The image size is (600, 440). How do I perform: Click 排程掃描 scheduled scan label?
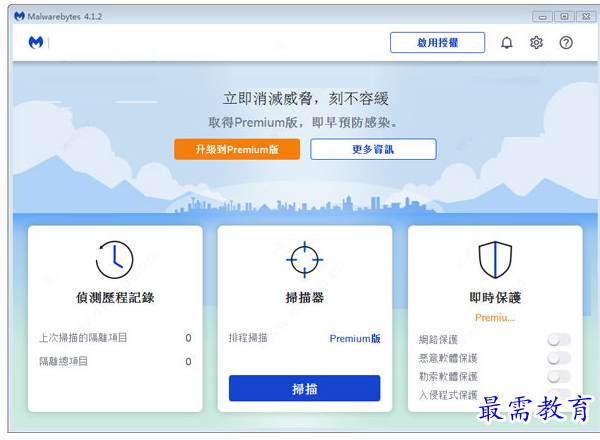click(x=248, y=338)
